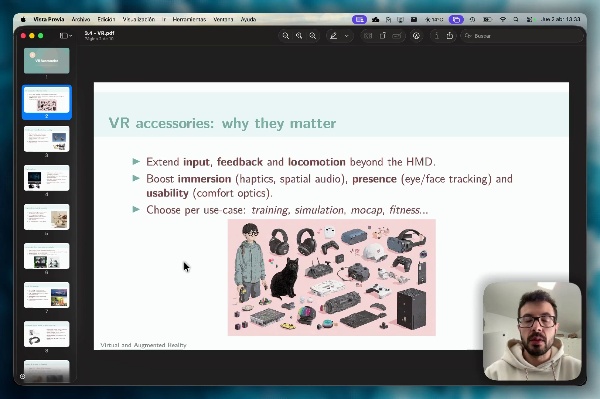This screenshot has height=399, width=600.
Task: Open the Ventana menu
Action: click(x=223, y=19)
